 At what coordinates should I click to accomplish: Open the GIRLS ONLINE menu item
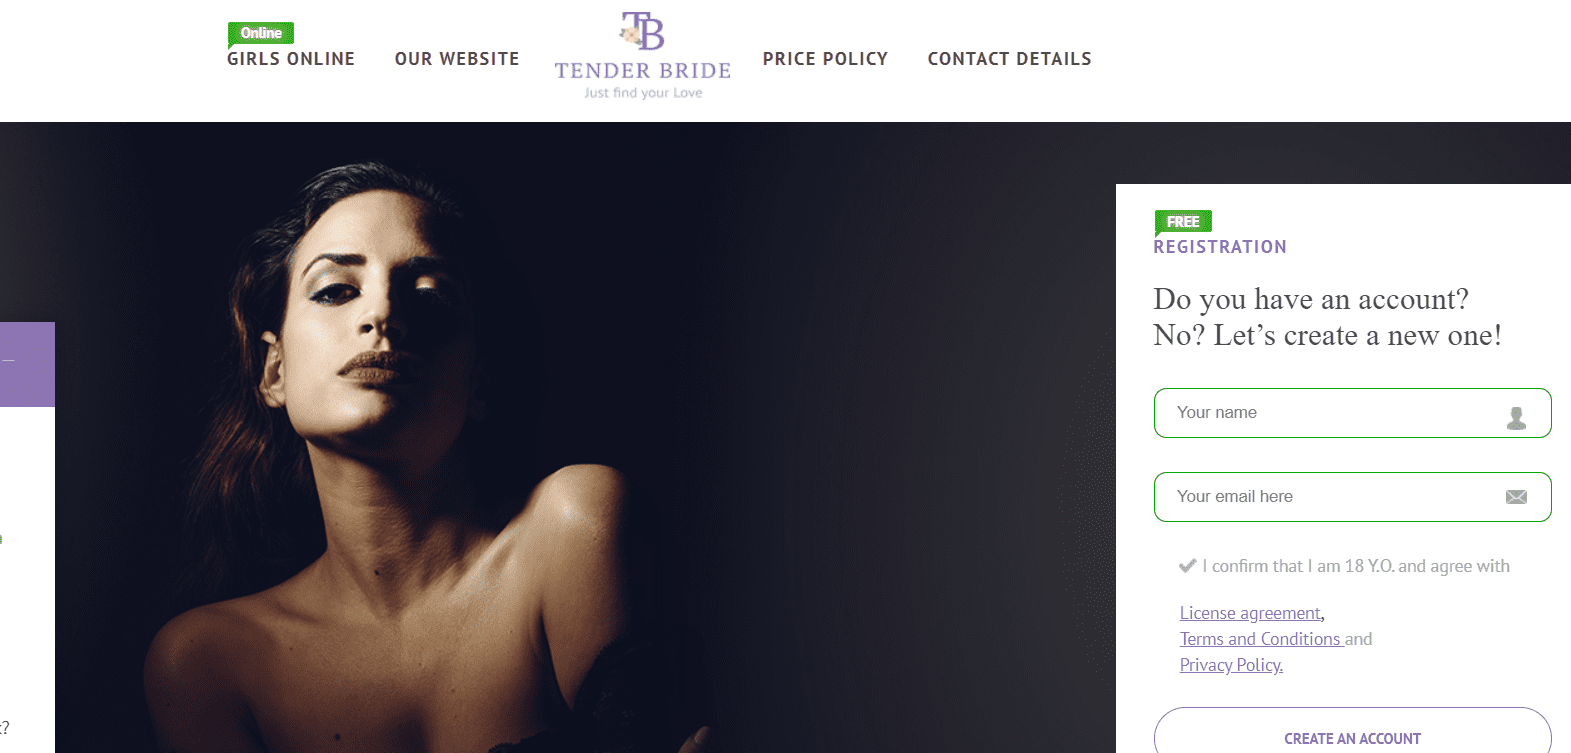(291, 59)
